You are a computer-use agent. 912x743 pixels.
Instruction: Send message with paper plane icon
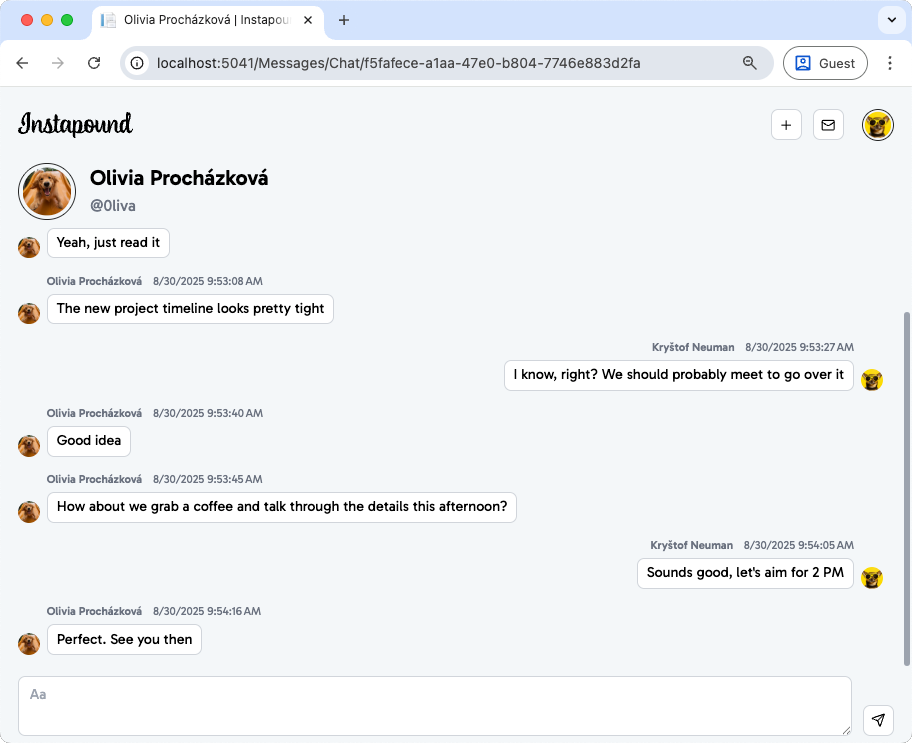point(877,720)
